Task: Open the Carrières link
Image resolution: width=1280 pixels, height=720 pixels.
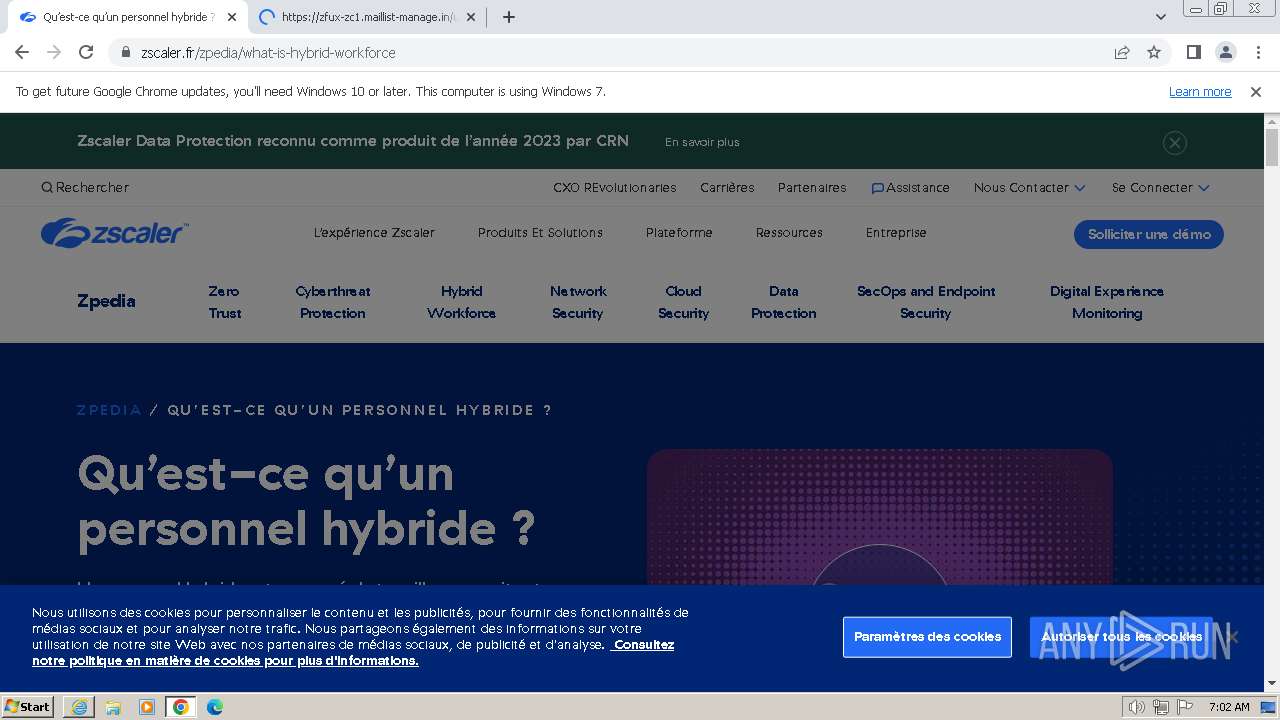Action: [727, 187]
